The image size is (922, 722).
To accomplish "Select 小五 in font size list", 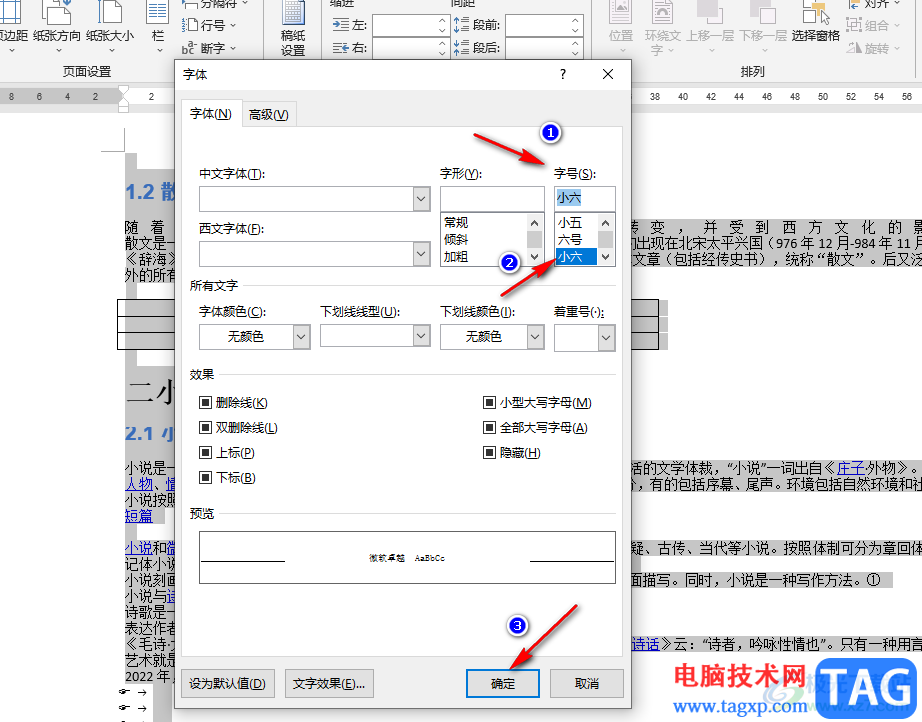I will [x=570, y=222].
